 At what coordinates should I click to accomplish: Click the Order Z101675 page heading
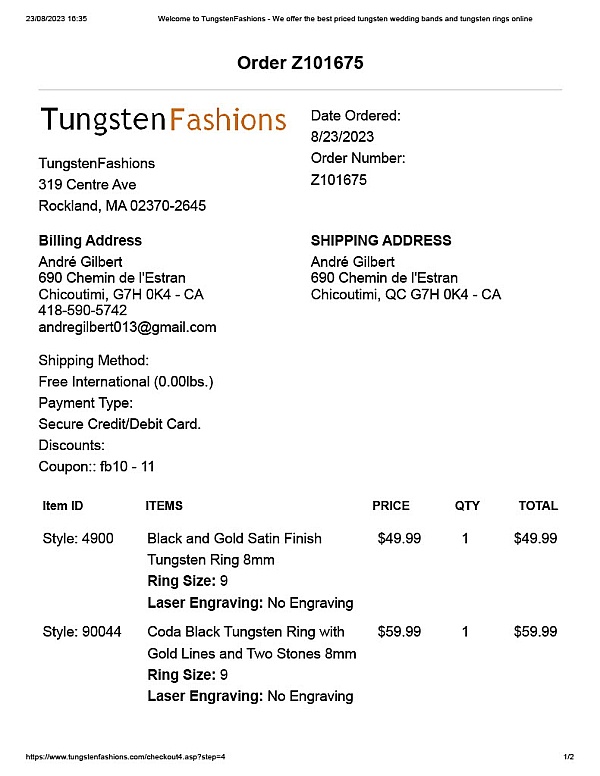click(x=300, y=63)
